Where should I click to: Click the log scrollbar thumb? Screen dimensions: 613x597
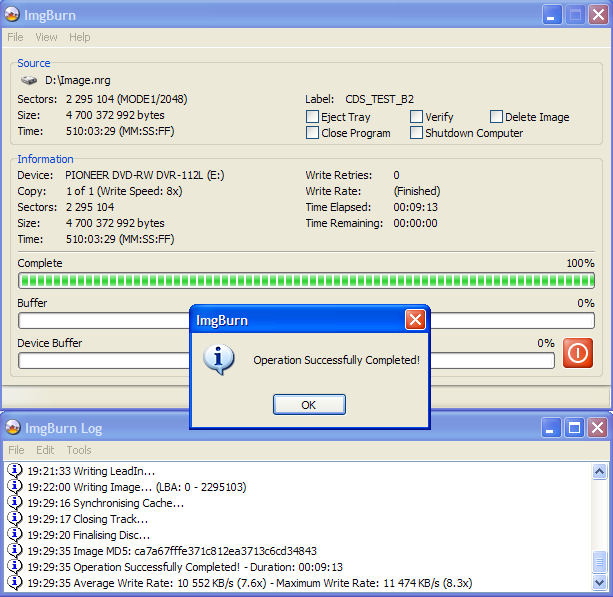(x=599, y=562)
